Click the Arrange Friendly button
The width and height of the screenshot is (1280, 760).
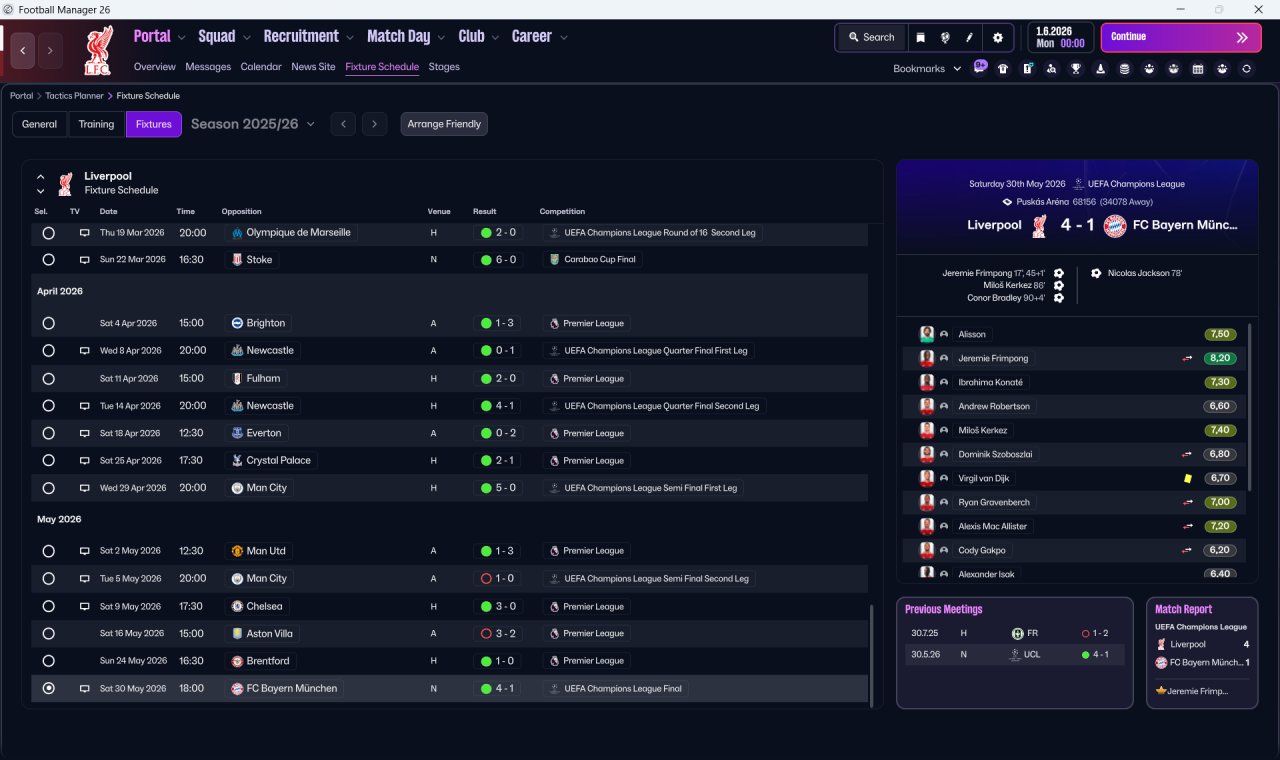pos(444,124)
